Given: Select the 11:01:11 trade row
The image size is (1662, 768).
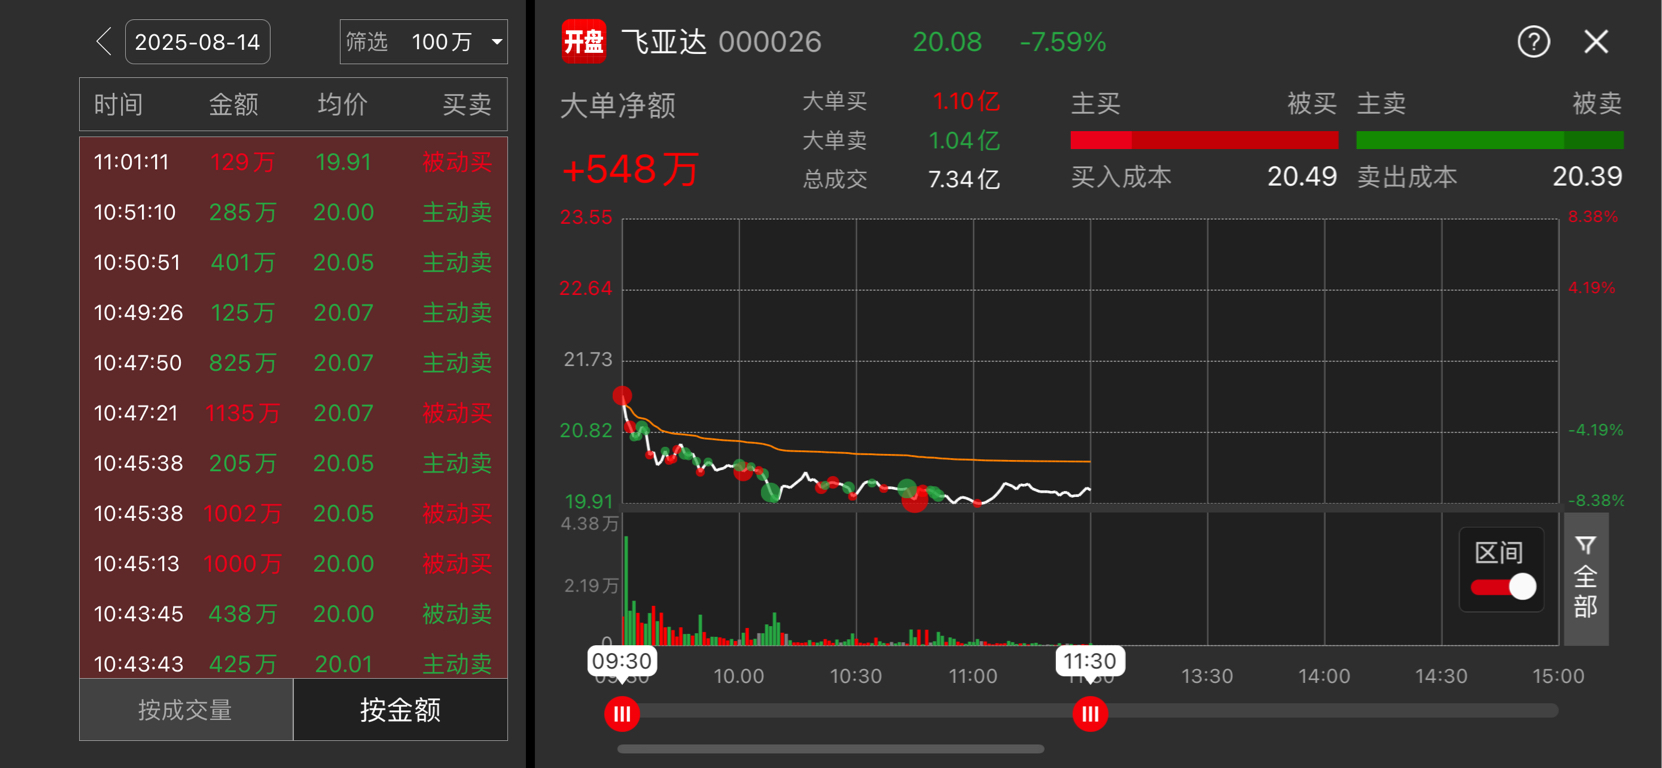Looking at the screenshot, I should pyautogui.click(x=294, y=162).
